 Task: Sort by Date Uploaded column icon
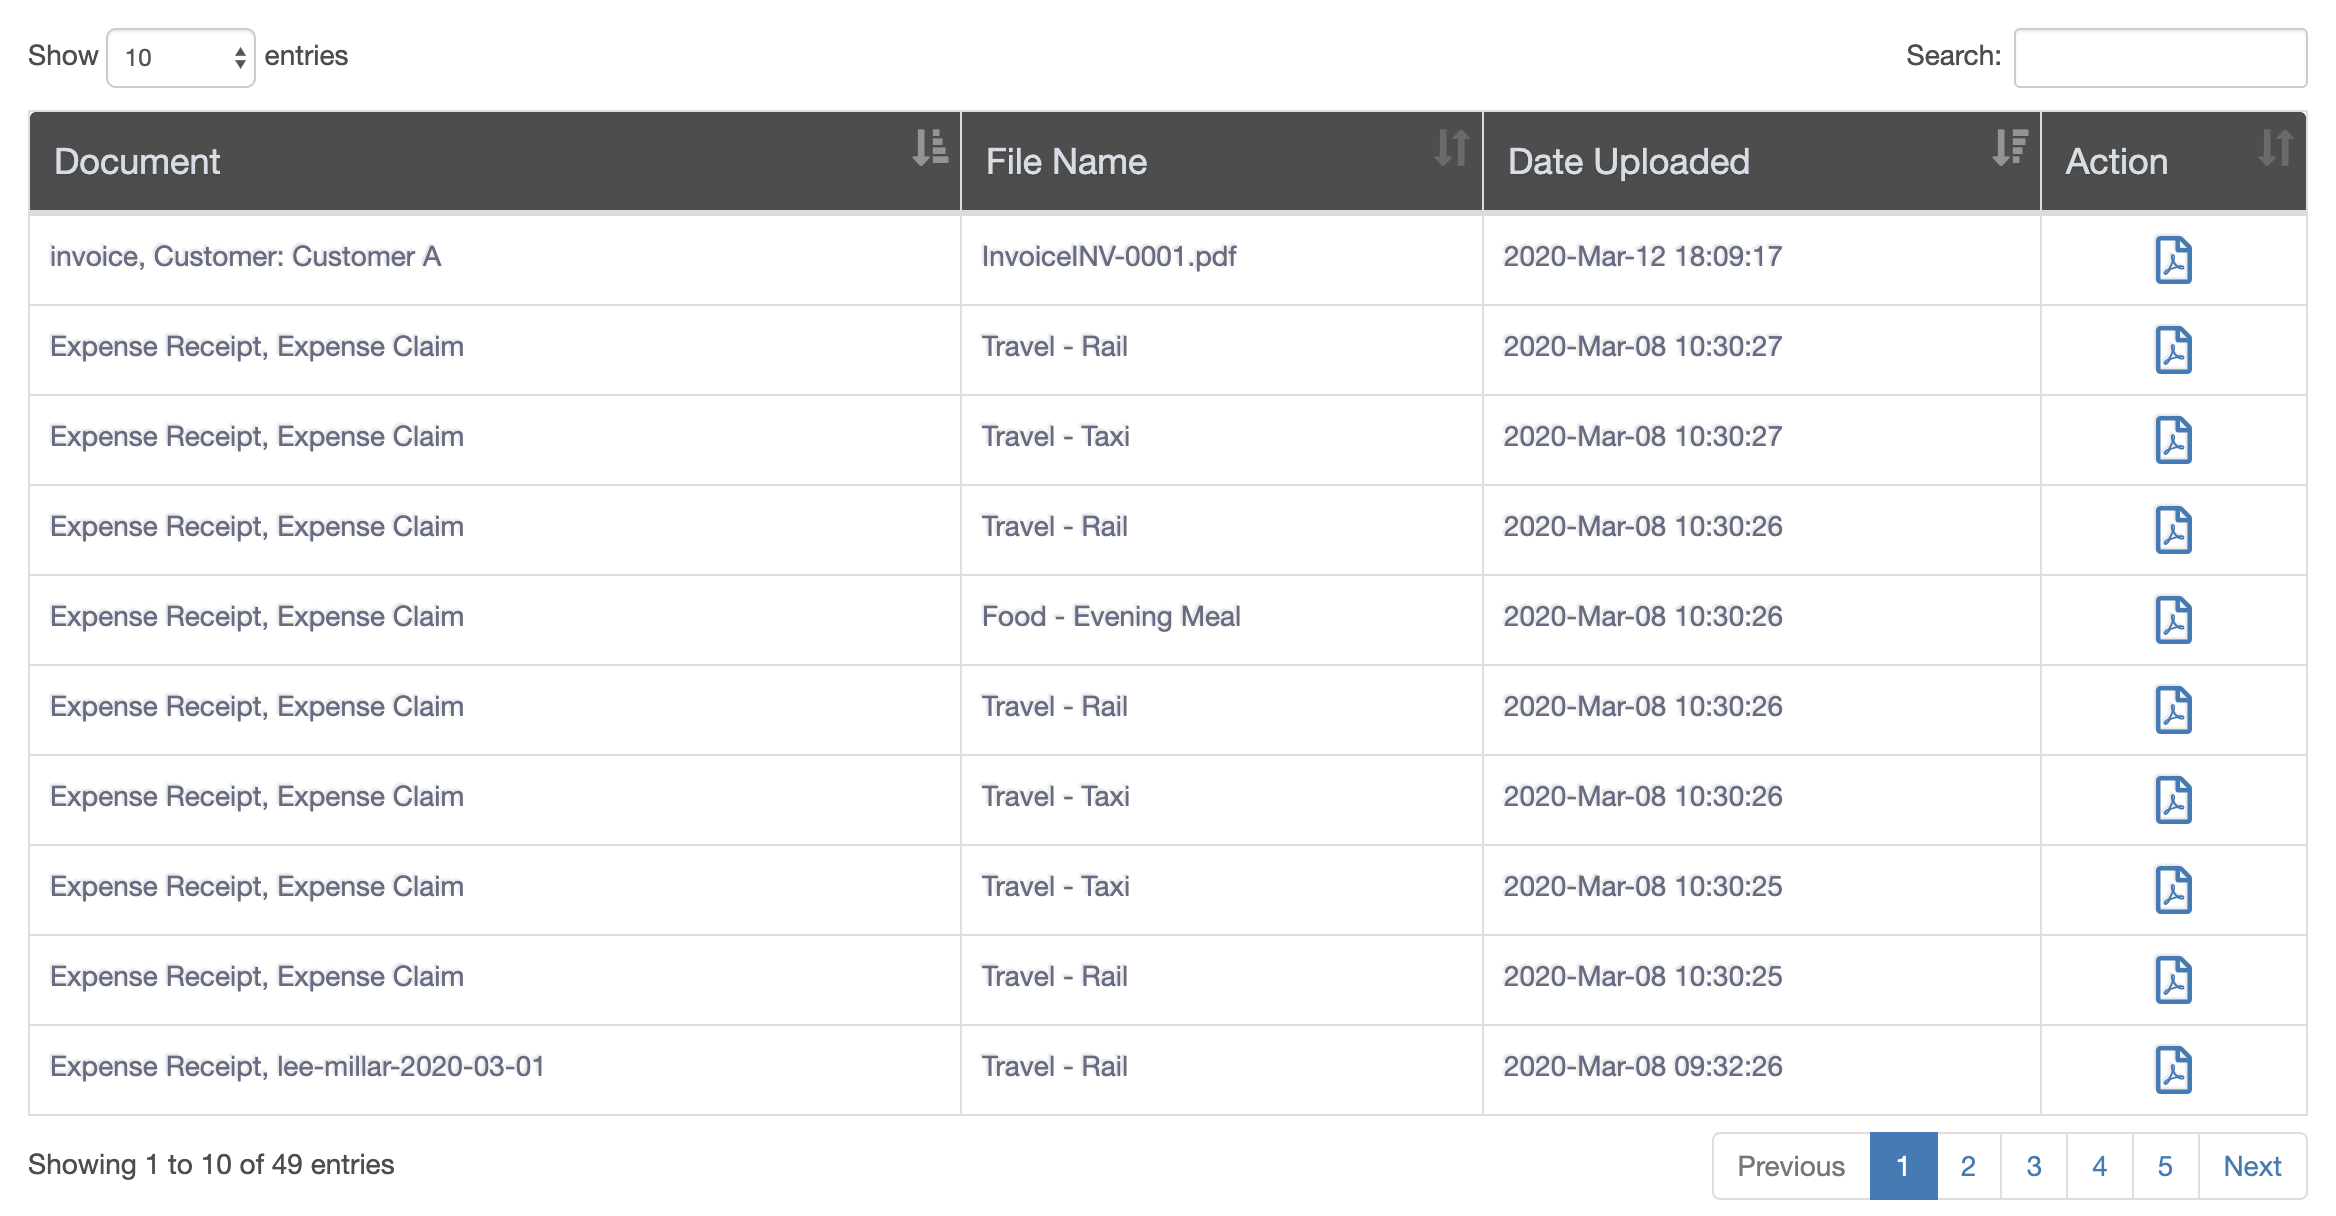[2010, 147]
